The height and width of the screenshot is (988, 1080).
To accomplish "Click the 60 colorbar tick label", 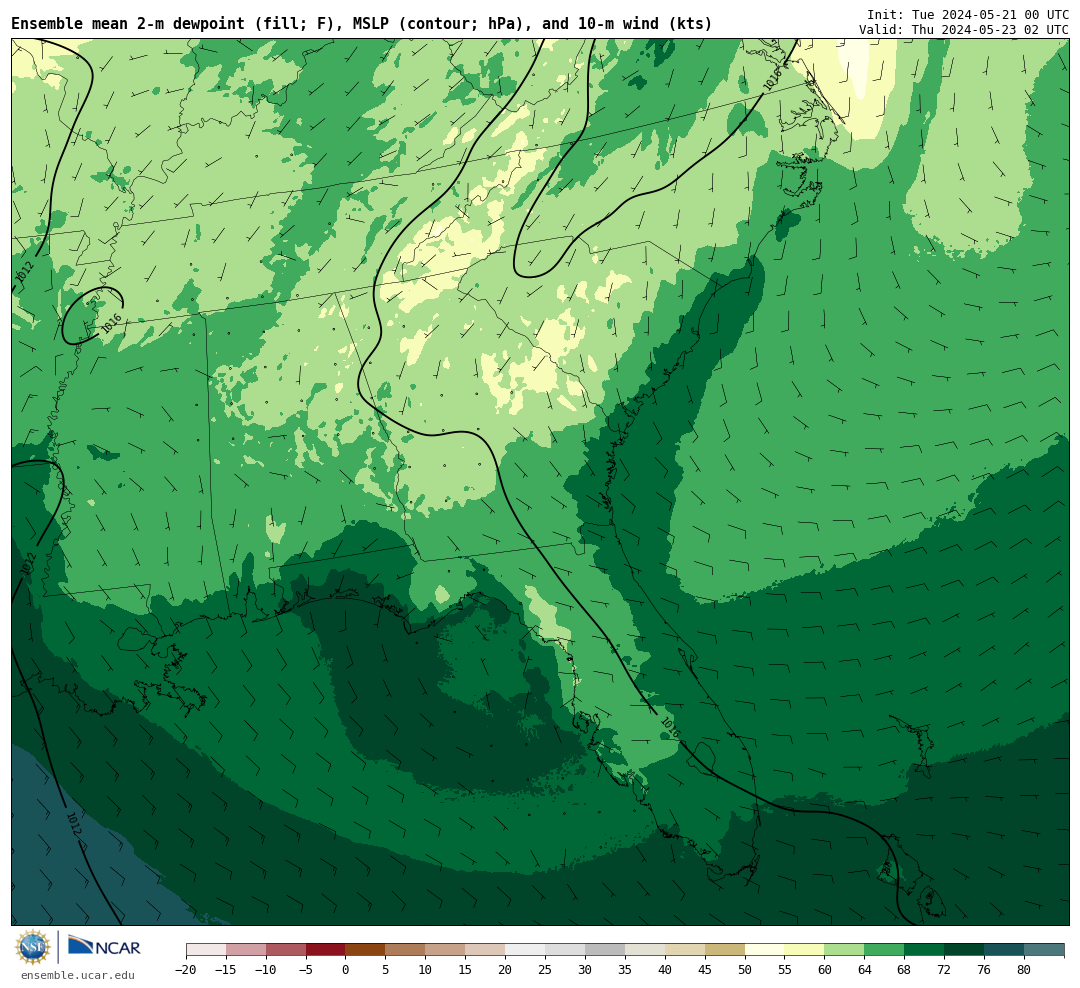I will click(x=825, y=970).
